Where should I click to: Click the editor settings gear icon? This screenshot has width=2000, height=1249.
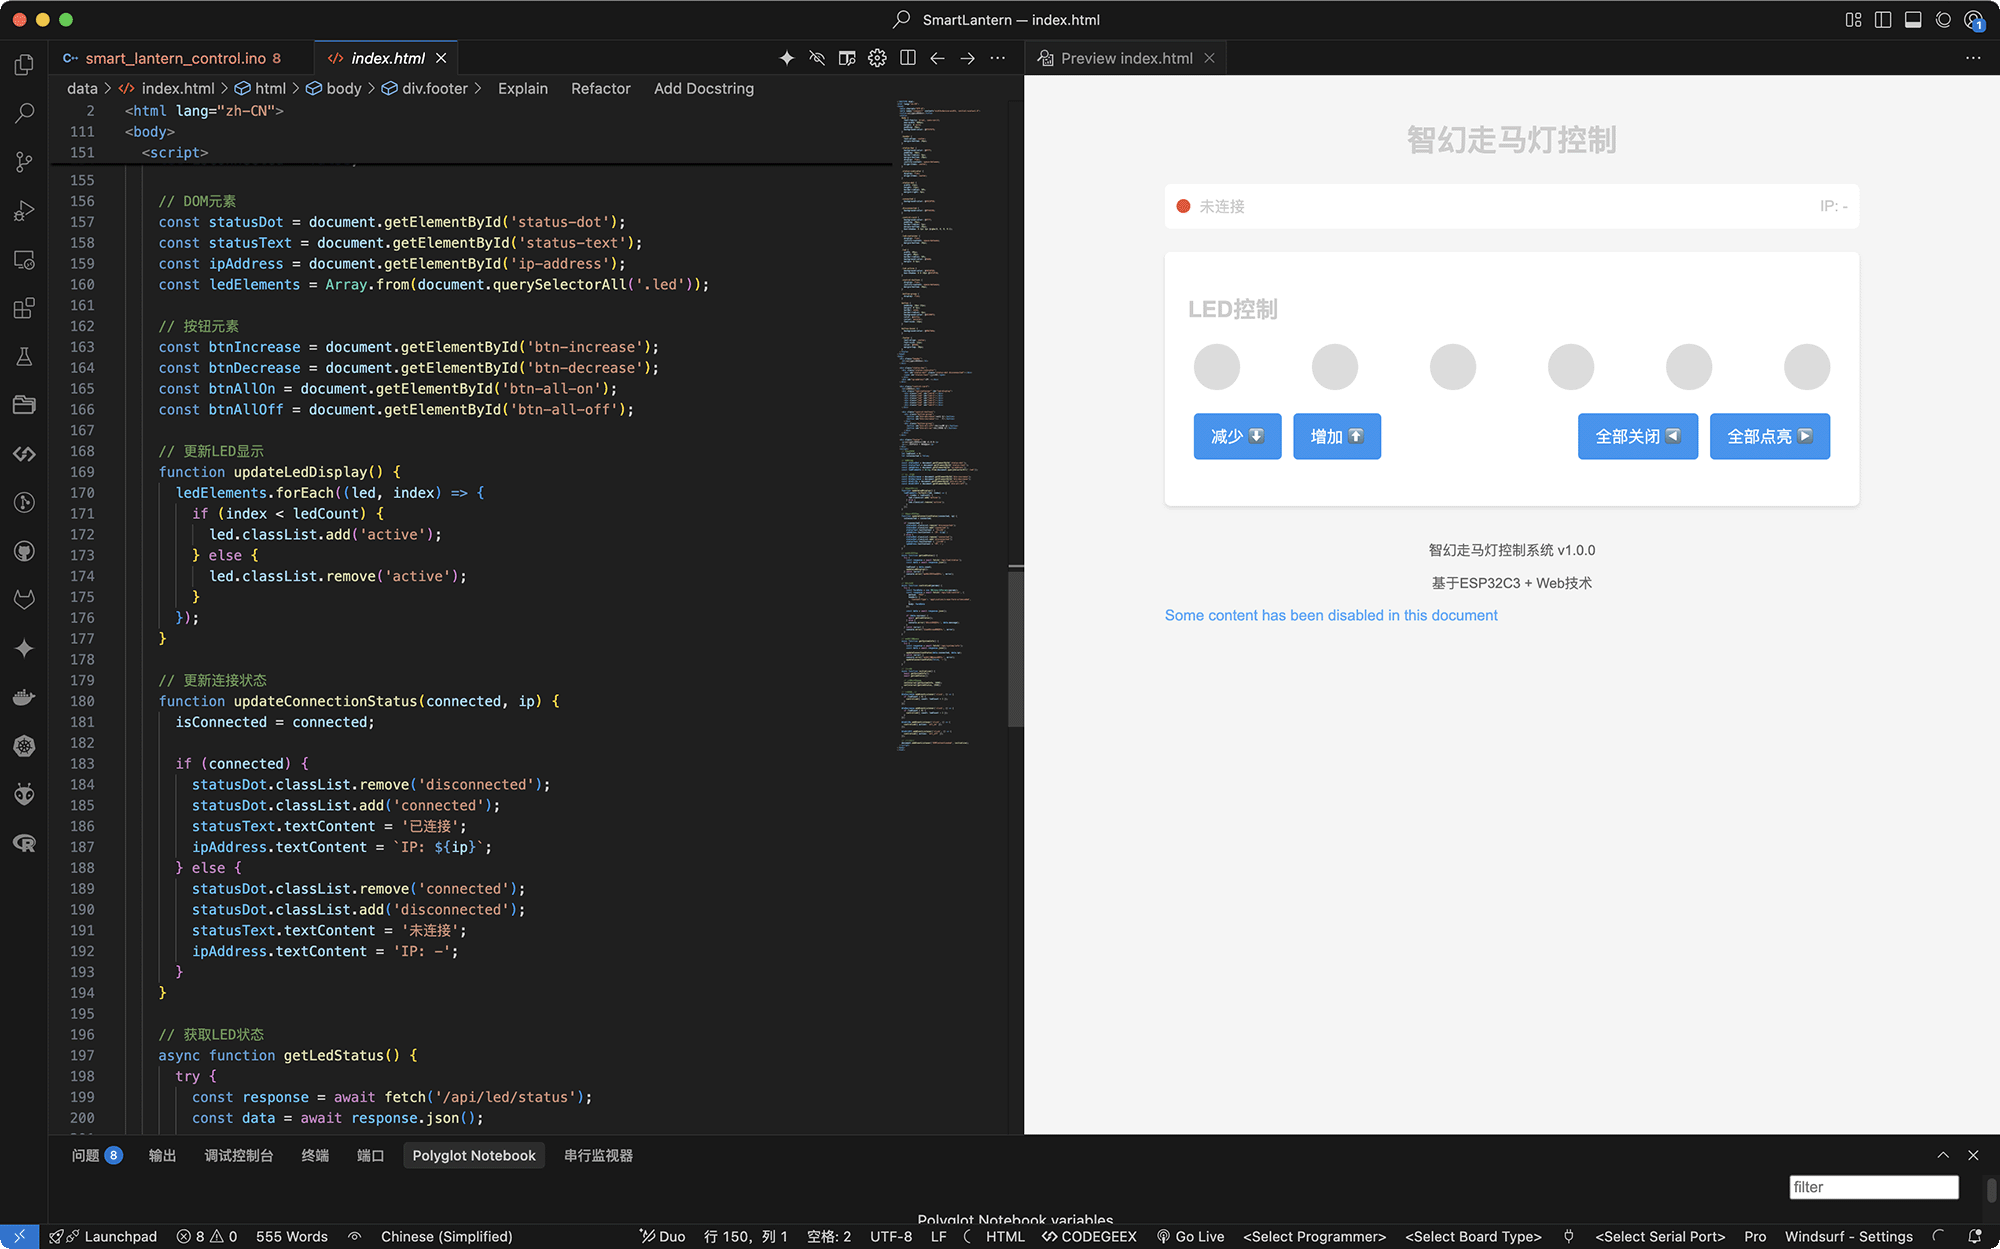(877, 58)
